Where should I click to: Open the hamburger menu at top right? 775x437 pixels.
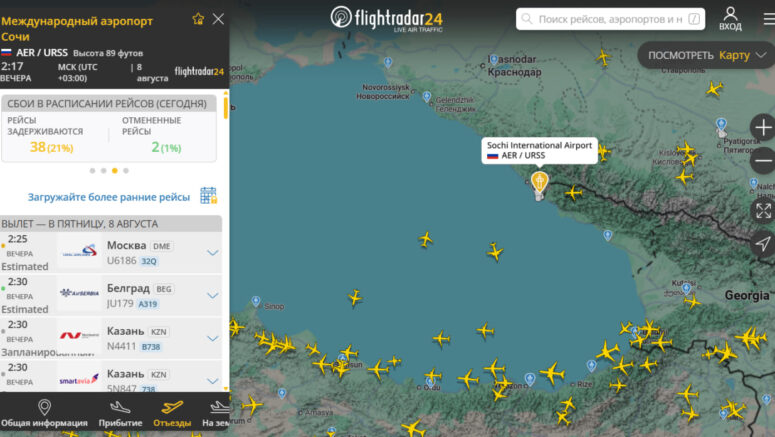pyautogui.click(x=769, y=19)
